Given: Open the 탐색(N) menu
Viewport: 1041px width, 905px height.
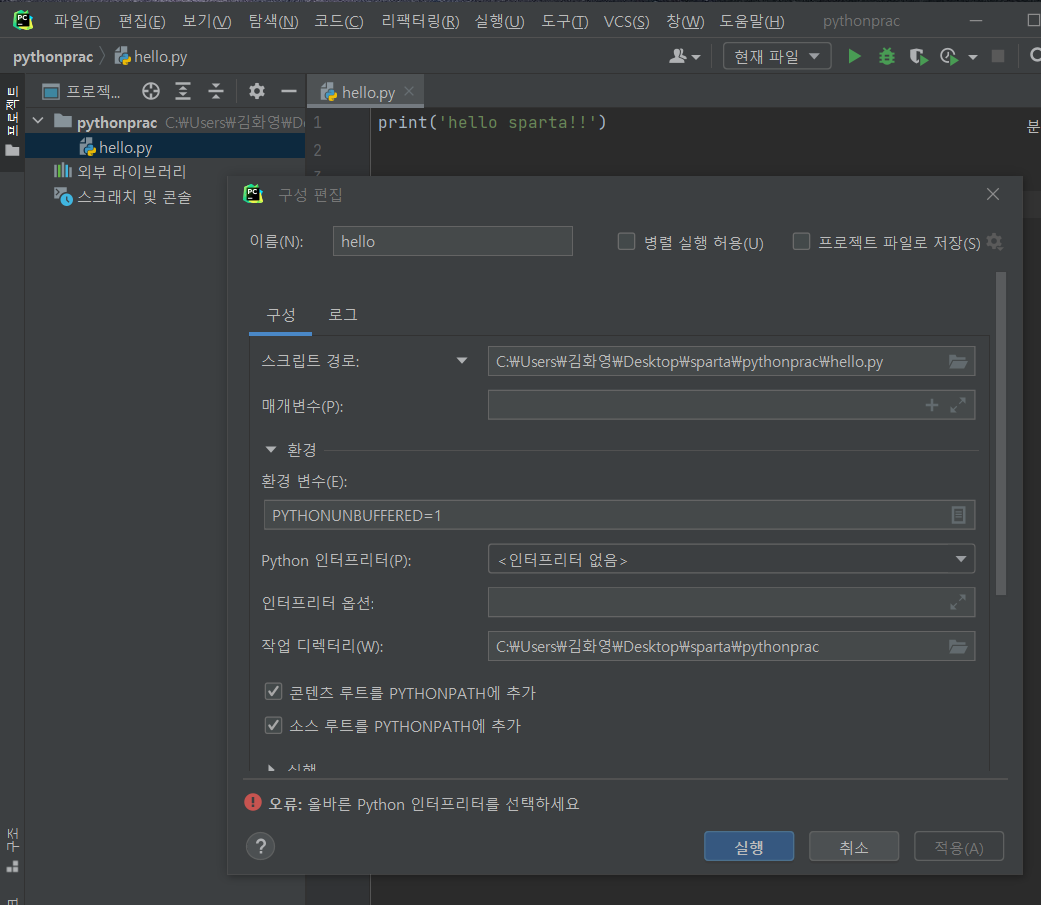Looking at the screenshot, I should [273, 21].
